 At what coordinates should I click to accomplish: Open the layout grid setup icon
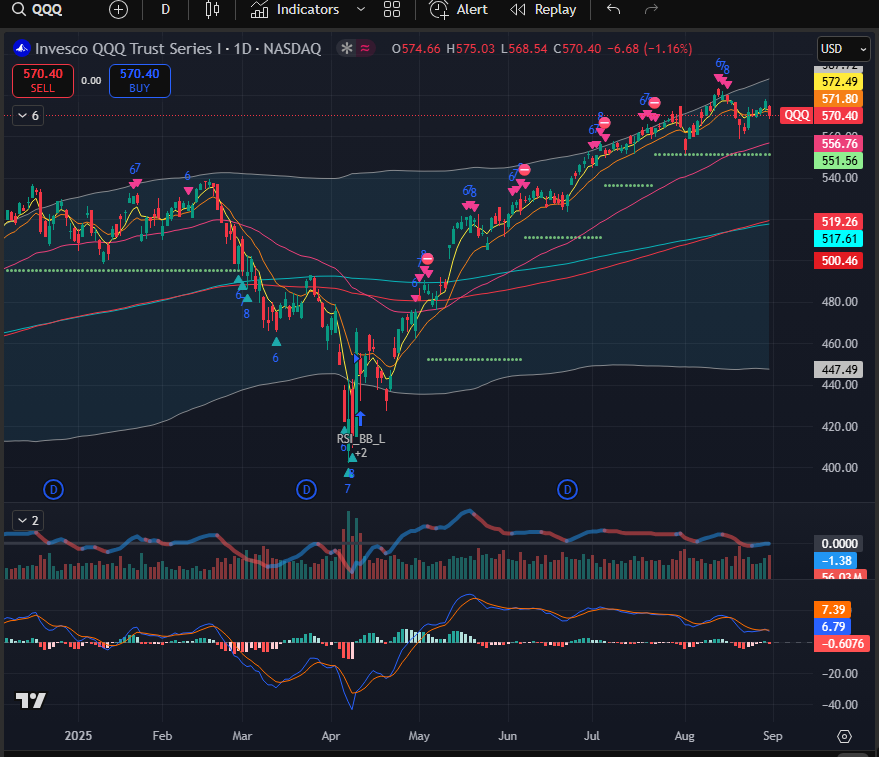(x=391, y=10)
